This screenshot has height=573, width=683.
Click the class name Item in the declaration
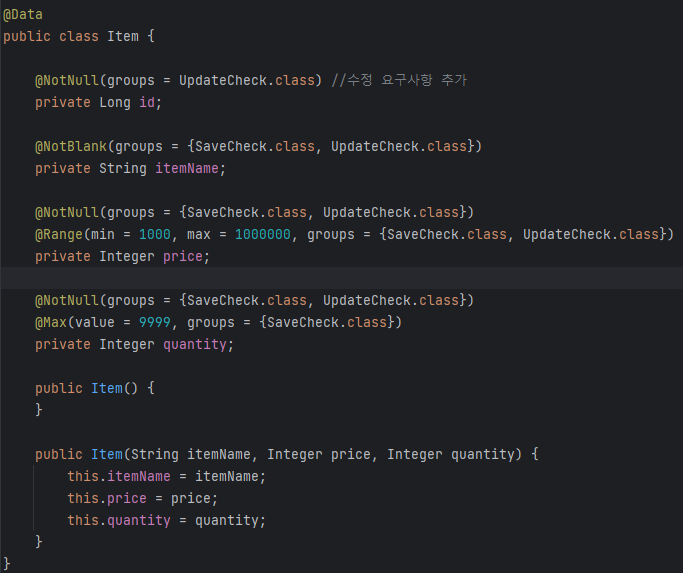click(x=123, y=36)
